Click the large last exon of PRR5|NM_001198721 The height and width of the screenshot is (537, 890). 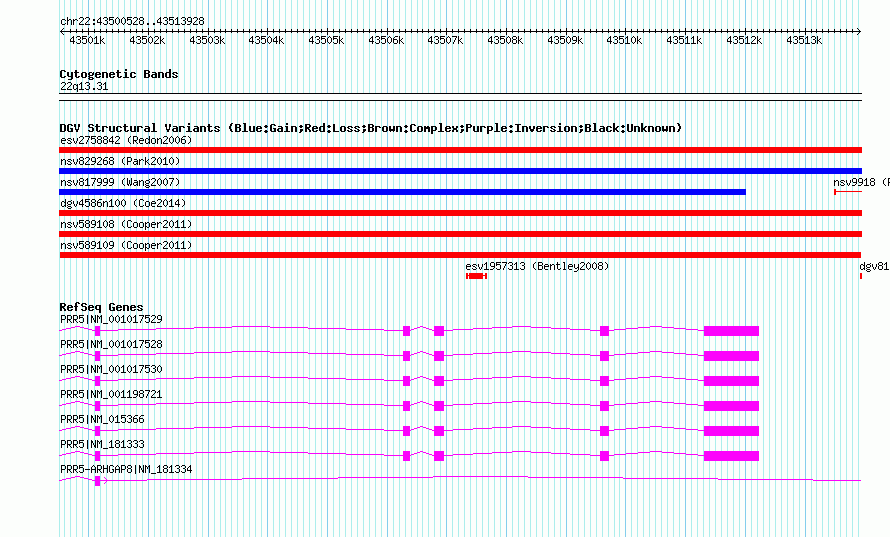tap(731, 406)
